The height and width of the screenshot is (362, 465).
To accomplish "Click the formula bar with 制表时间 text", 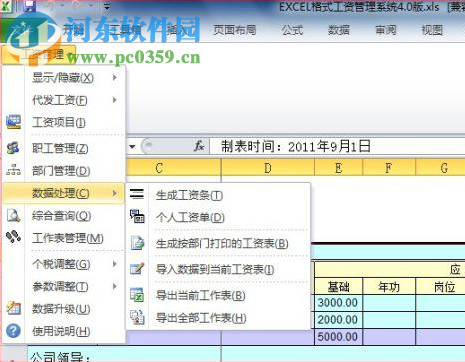I will point(337,146).
